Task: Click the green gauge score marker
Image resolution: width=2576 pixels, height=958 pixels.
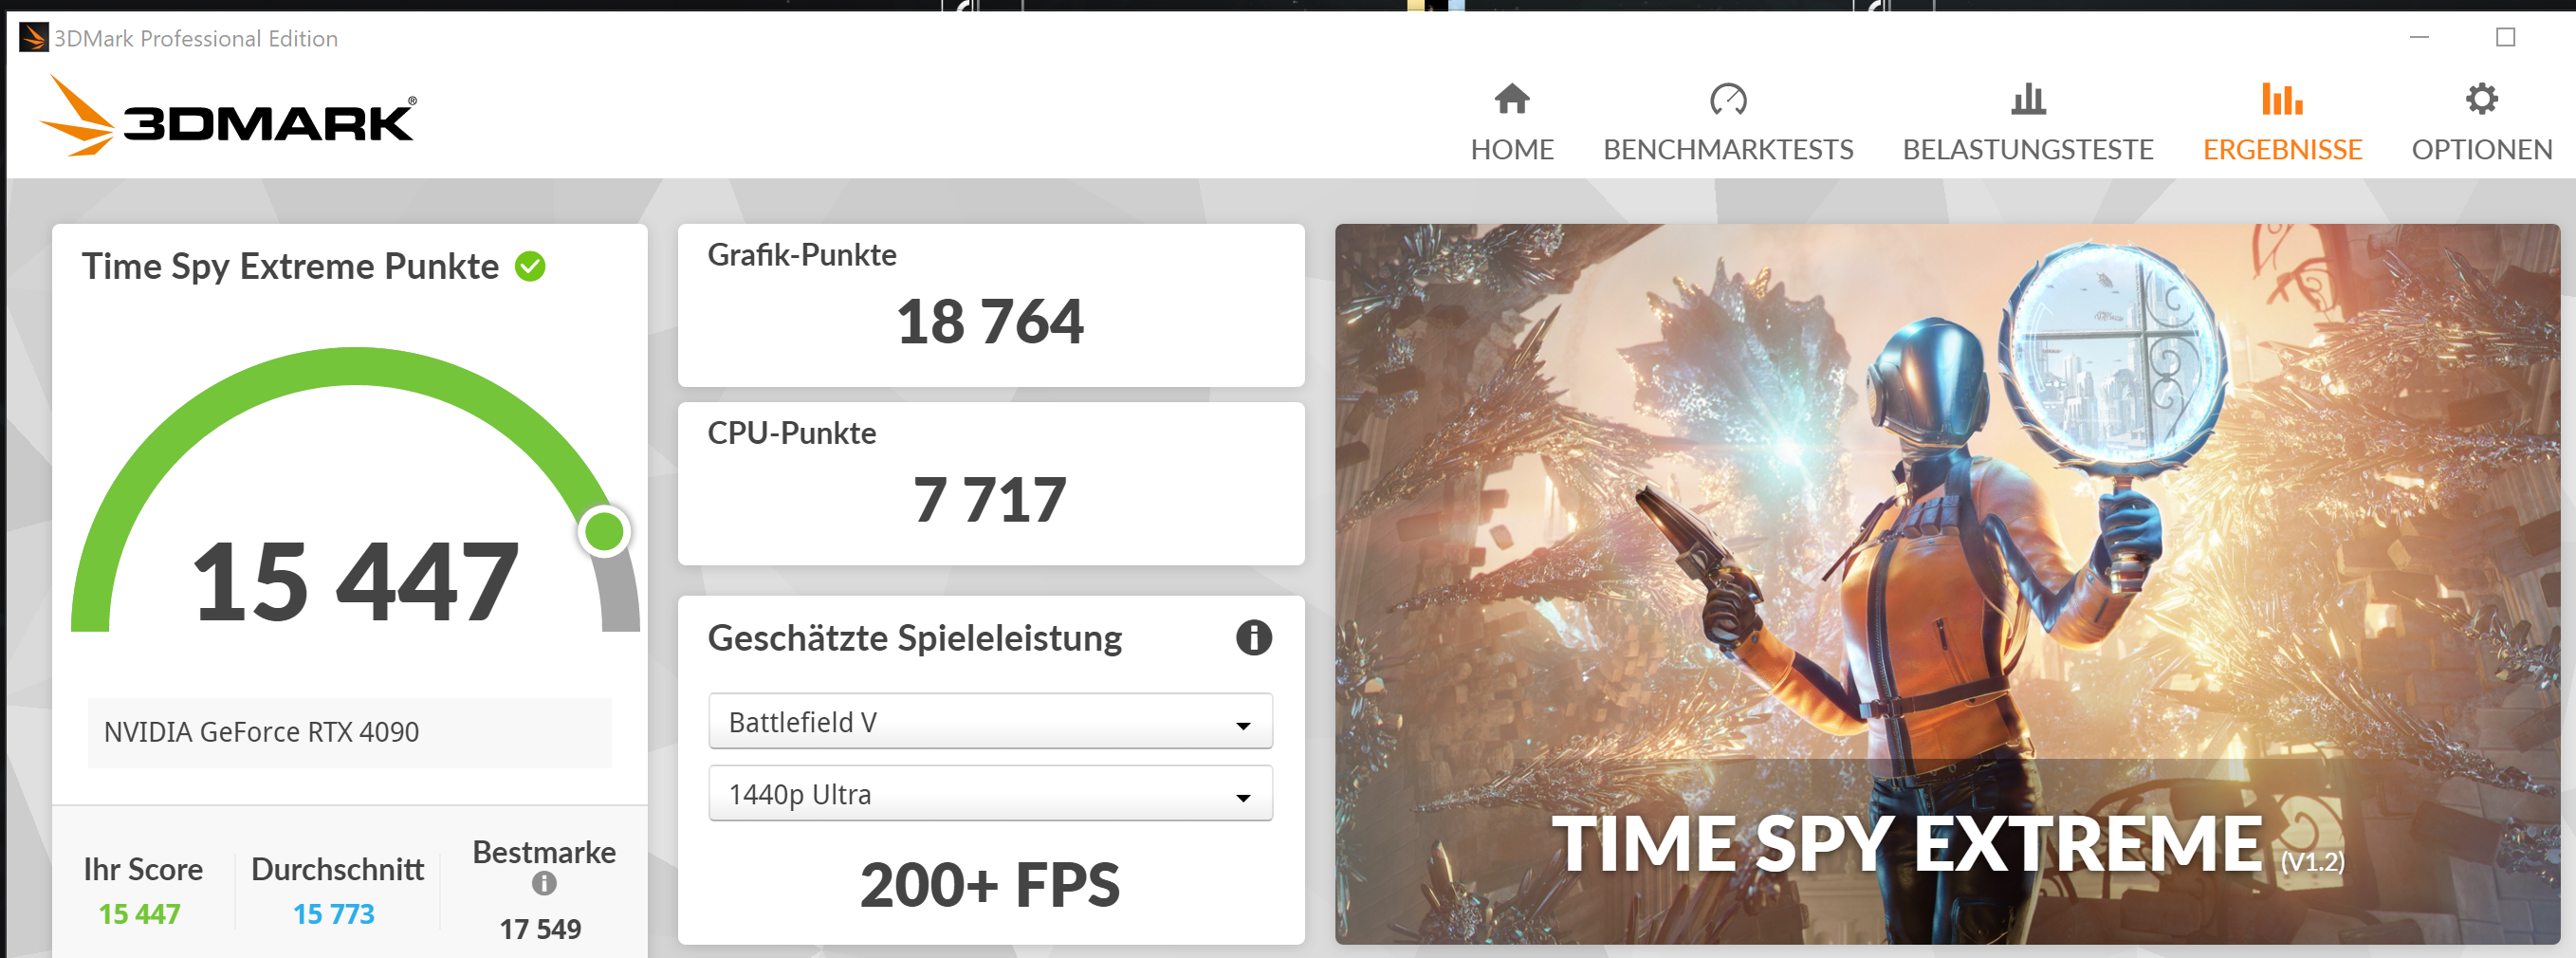Action: (604, 531)
